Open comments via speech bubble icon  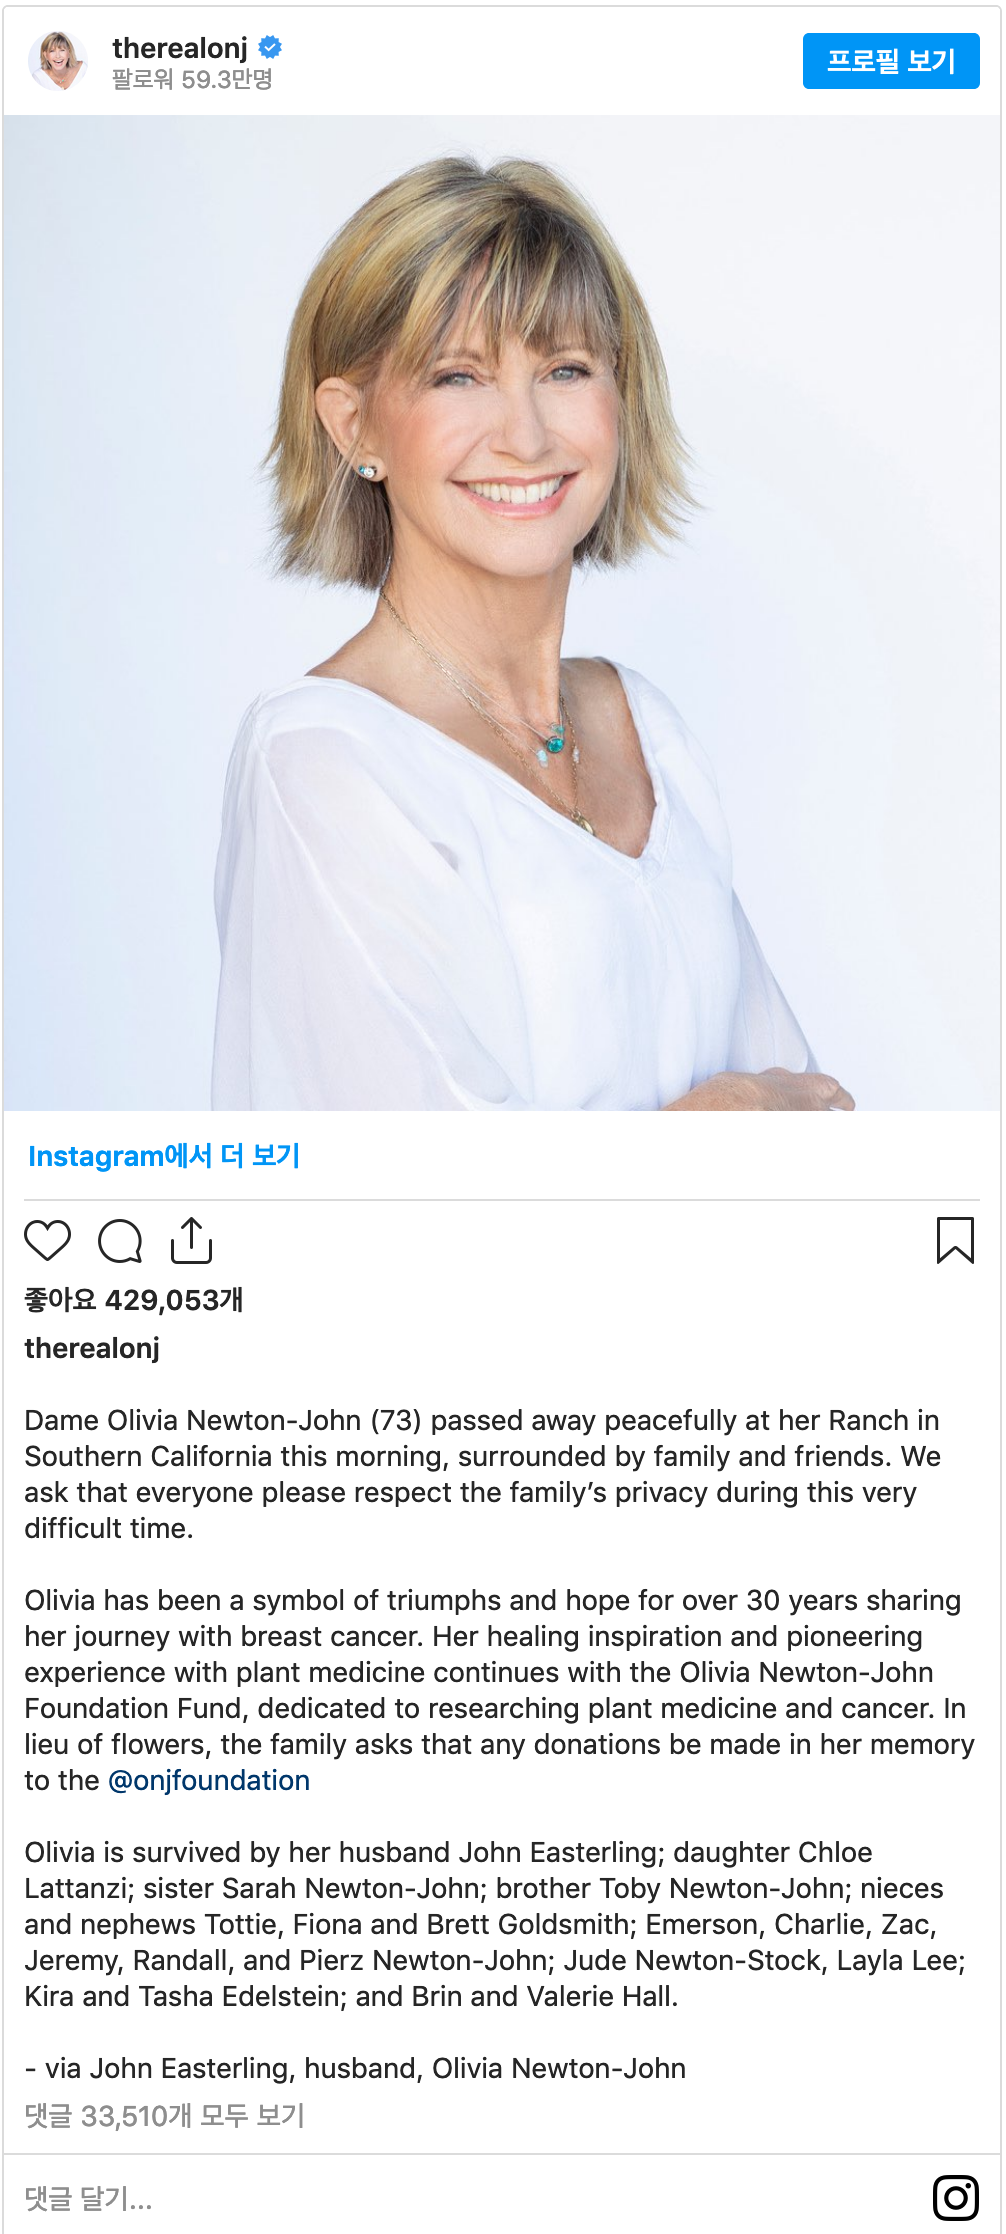[120, 1241]
